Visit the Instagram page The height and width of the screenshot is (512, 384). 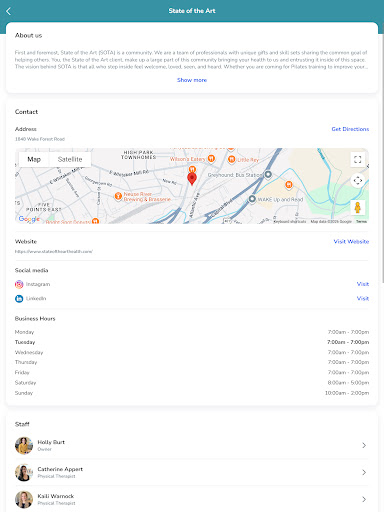coord(363,284)
